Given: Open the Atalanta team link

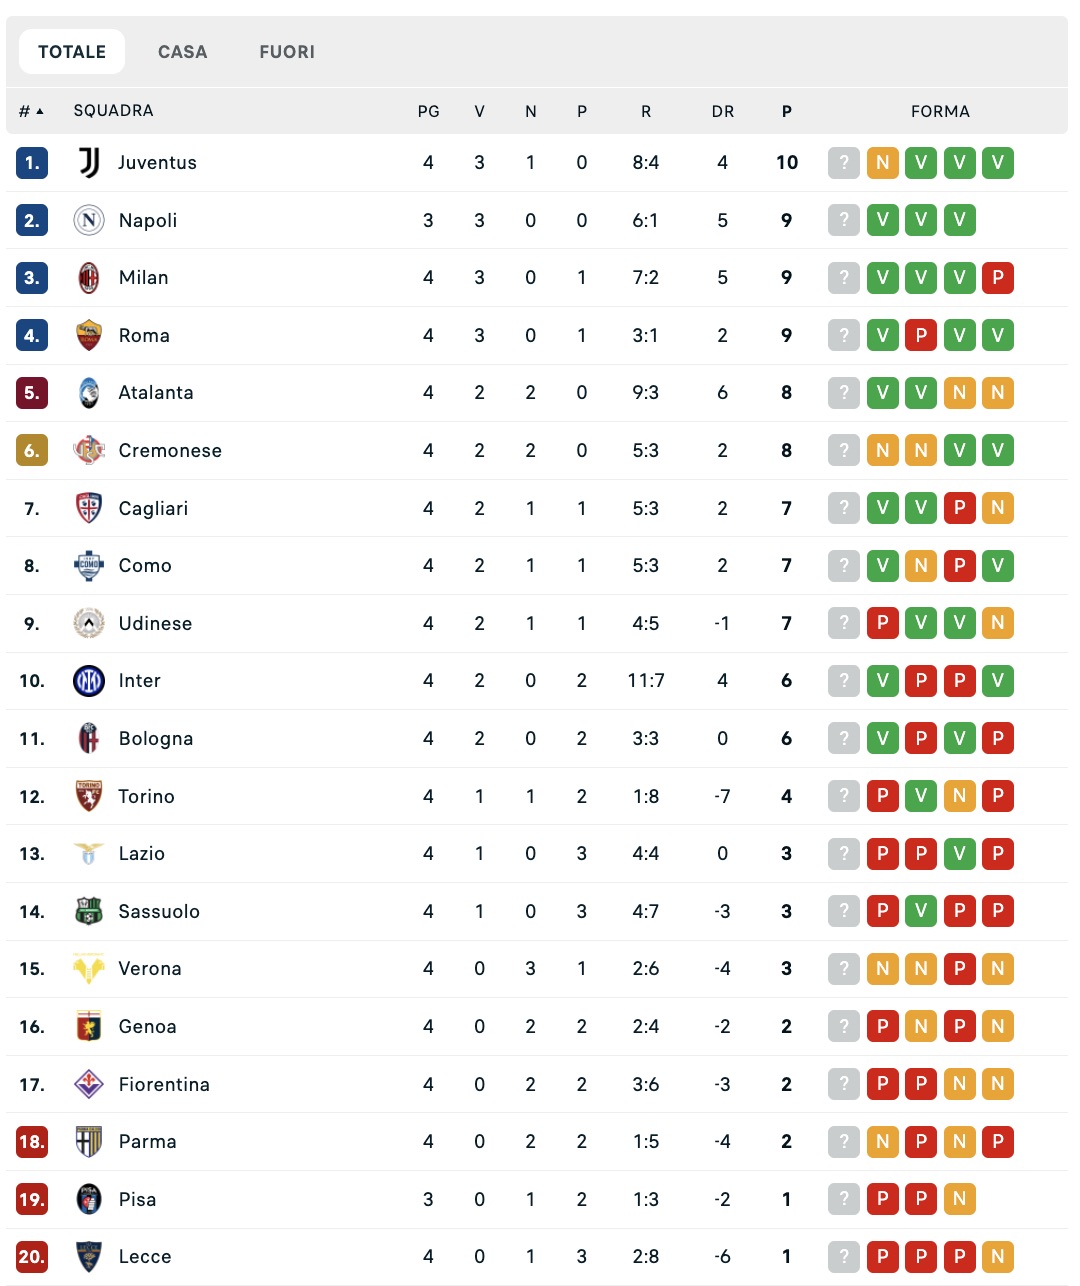Looking at the screenshot, I should tap(156, 393).
